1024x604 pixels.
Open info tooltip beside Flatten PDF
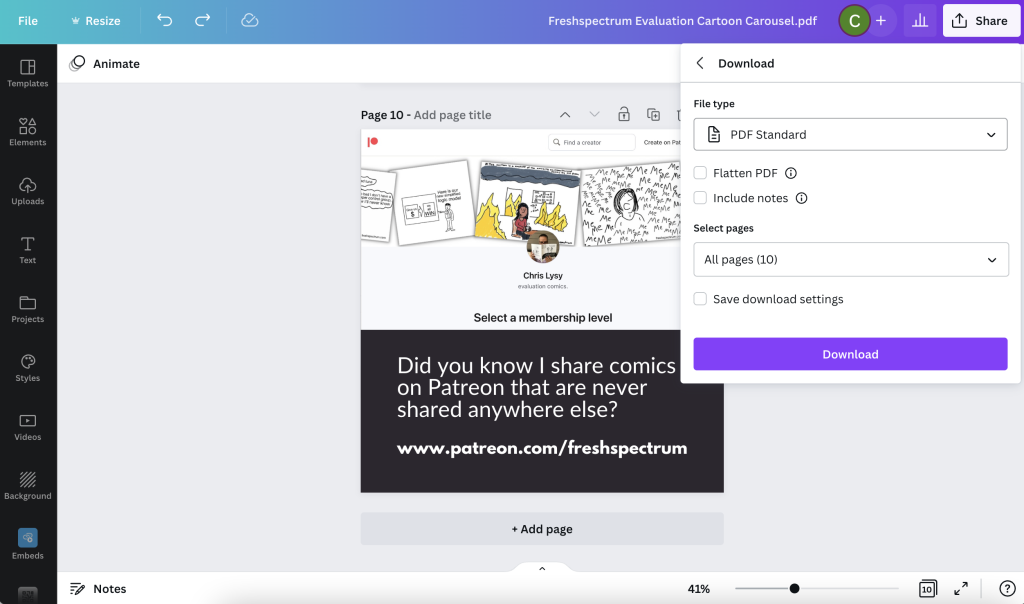click(791, 173)
